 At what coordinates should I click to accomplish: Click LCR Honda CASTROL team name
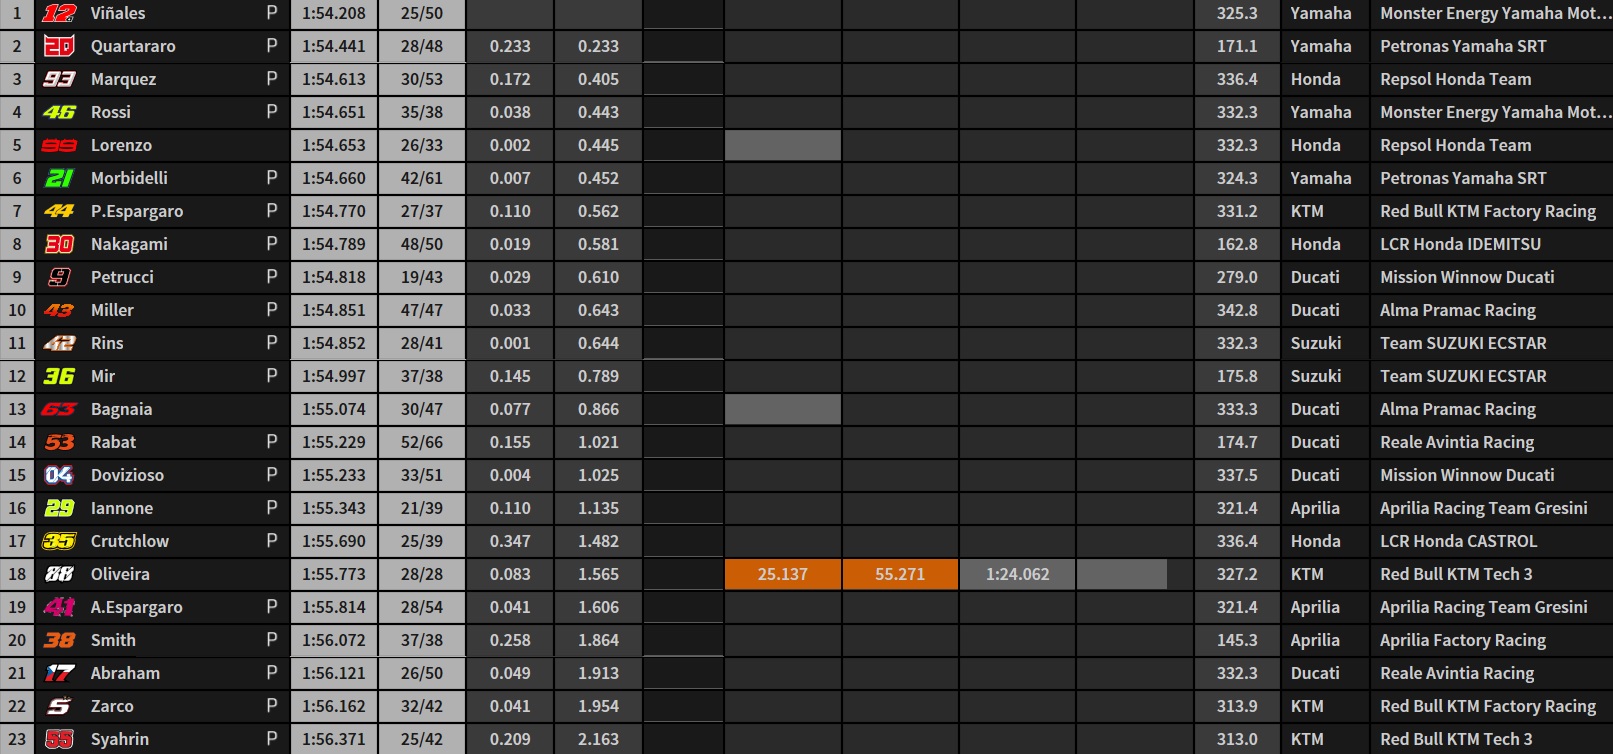[x=1458, y=541]
